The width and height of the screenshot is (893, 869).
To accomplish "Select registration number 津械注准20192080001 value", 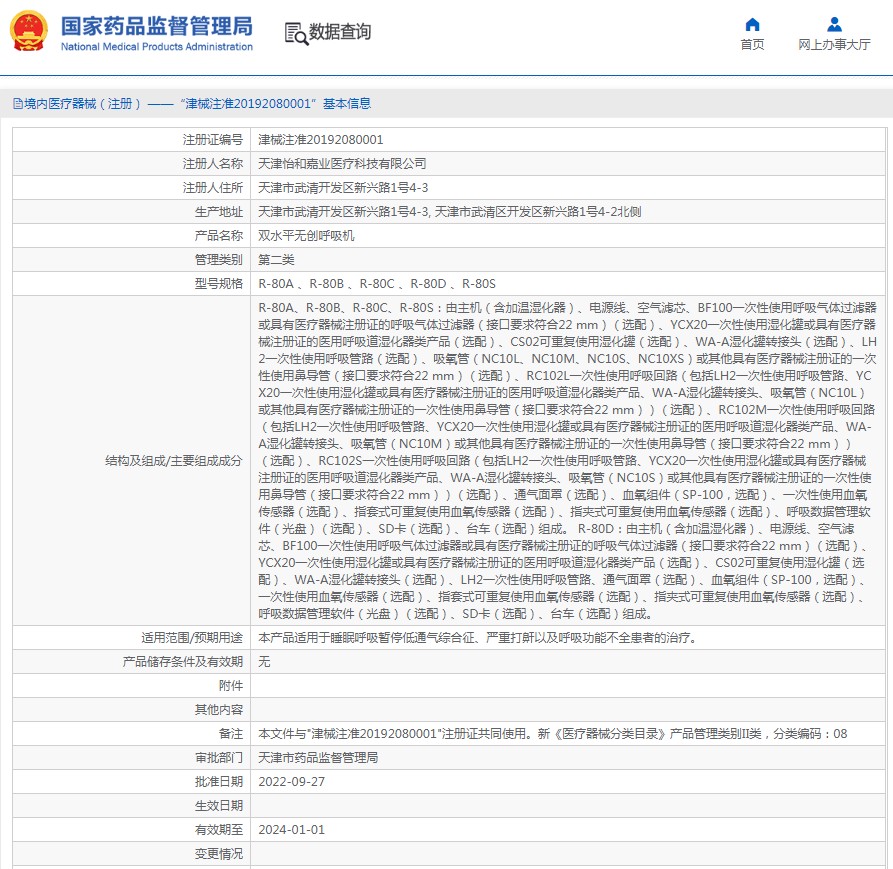I will coord(321,140).
